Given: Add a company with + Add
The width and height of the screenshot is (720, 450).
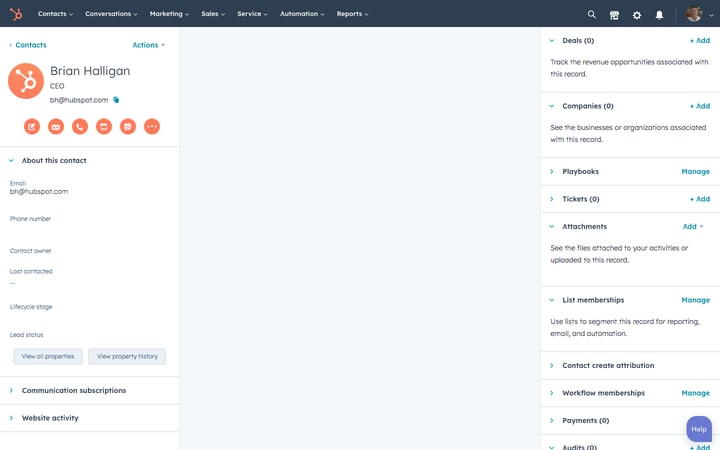Looking at the screenshot, I should tap(700, 106).
